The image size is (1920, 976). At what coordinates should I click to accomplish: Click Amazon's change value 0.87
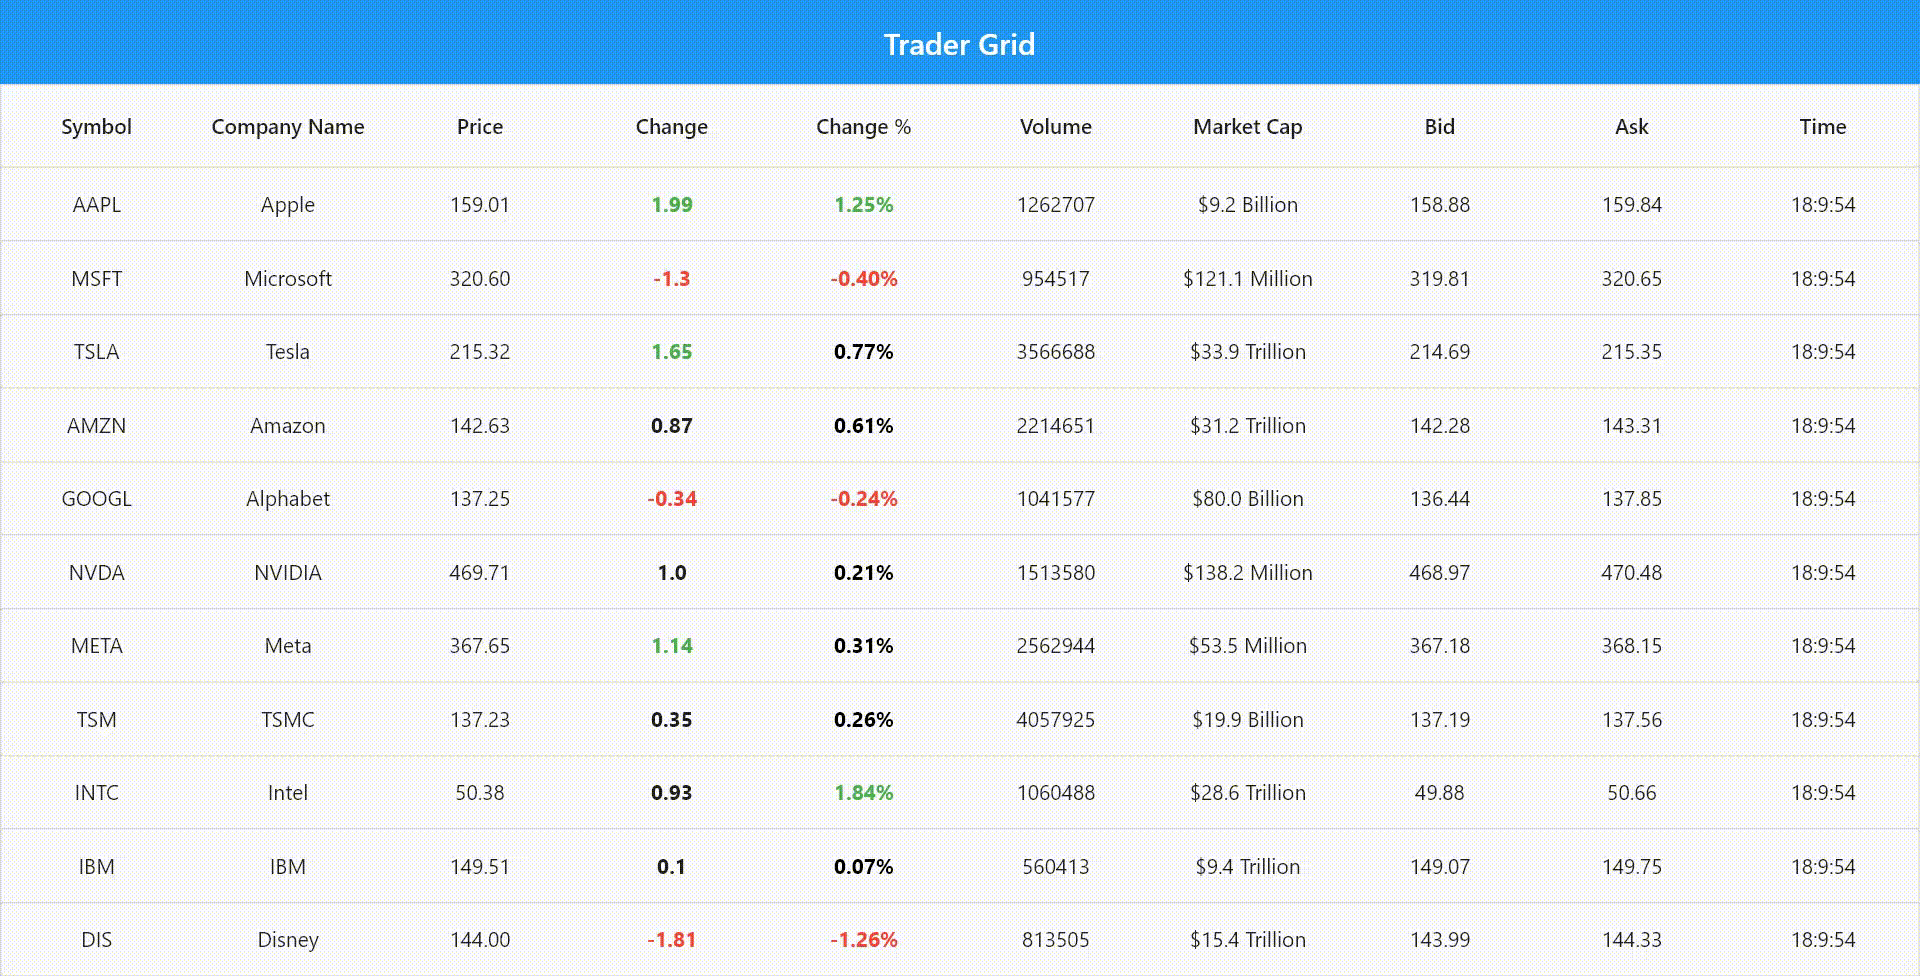tap(671, 426)
